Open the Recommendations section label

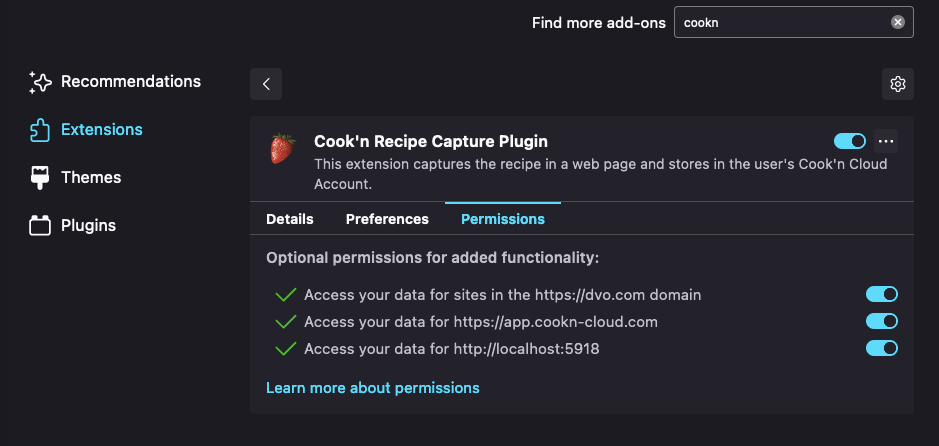click(131, 82)
